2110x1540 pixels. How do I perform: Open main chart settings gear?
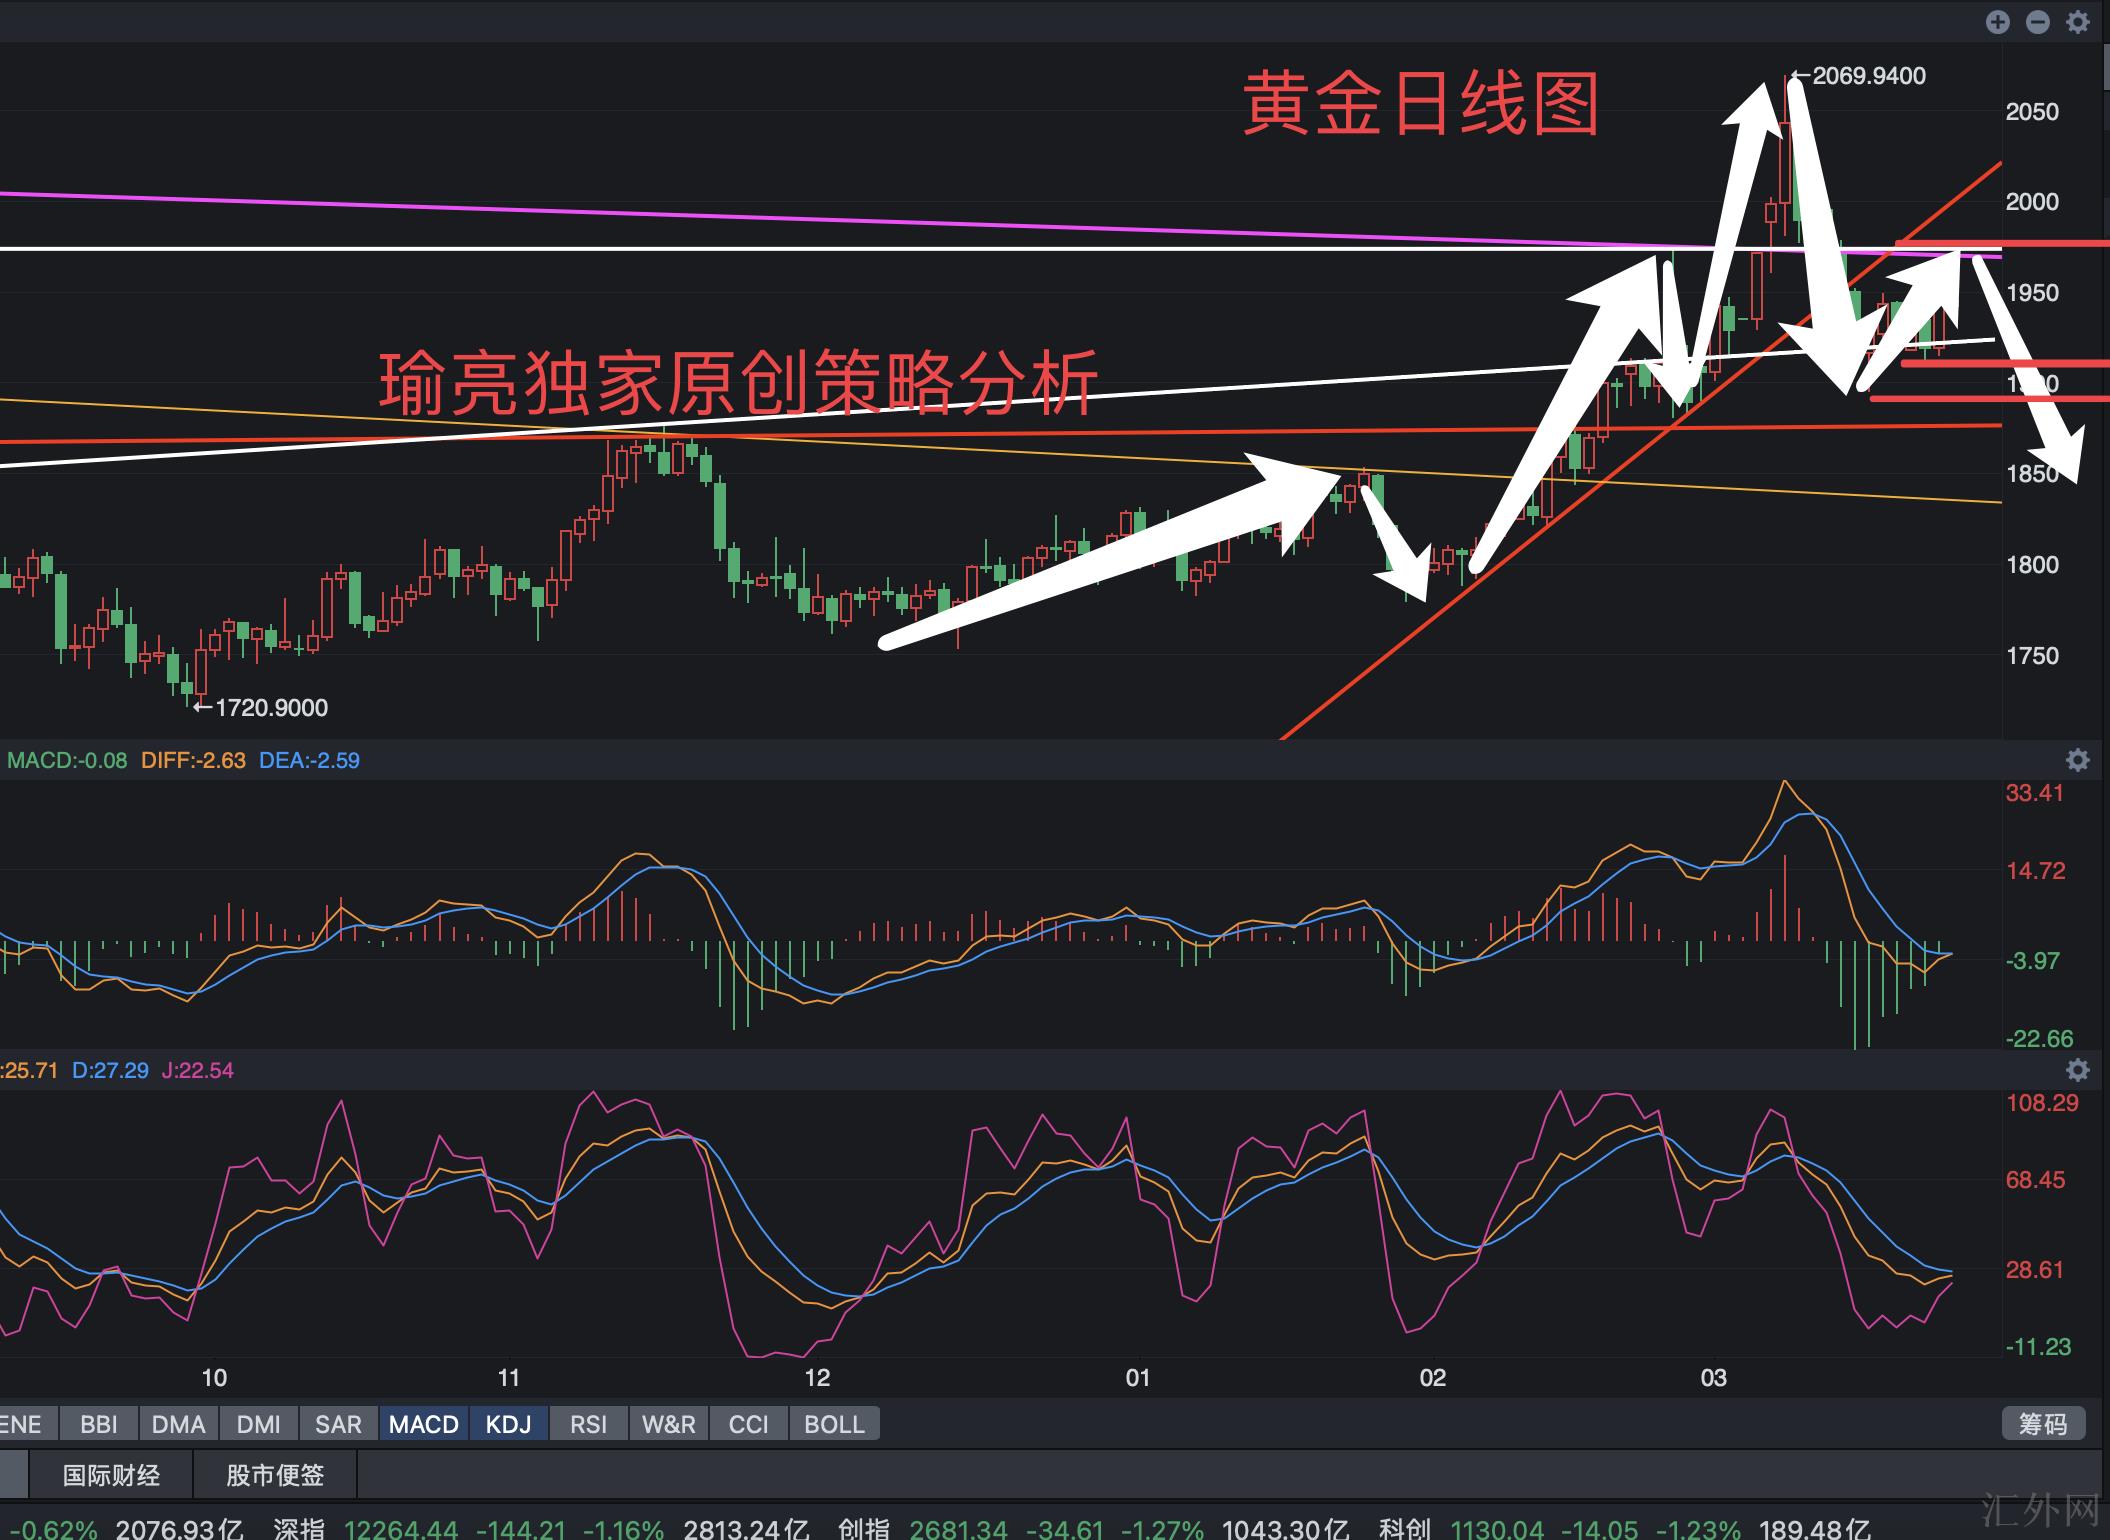pos(2078,22)
